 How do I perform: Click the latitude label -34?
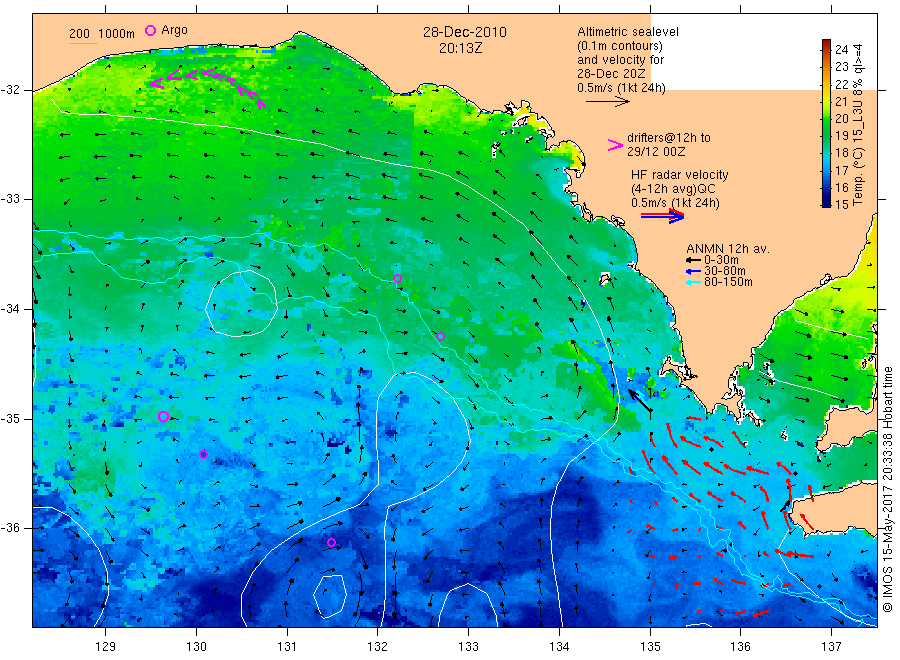click(x=11, y=309)
